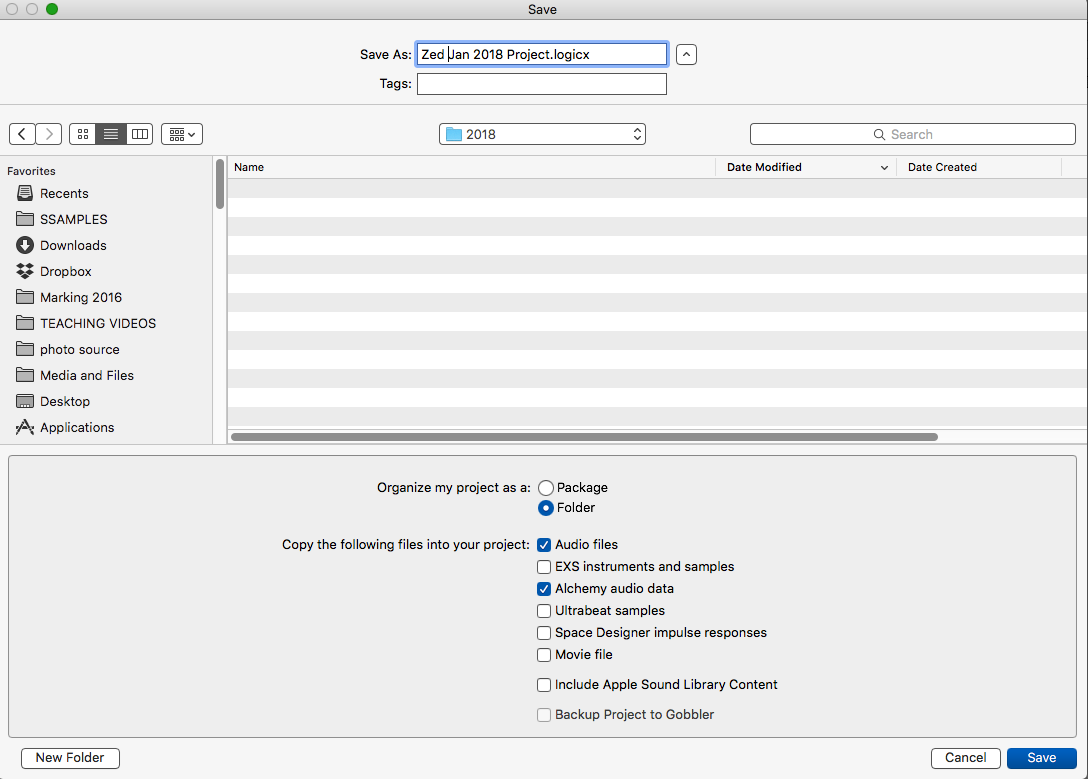Screen dimensions: 1088x779
Task: Open Applications in the sidebar
Action: [65, 427]
